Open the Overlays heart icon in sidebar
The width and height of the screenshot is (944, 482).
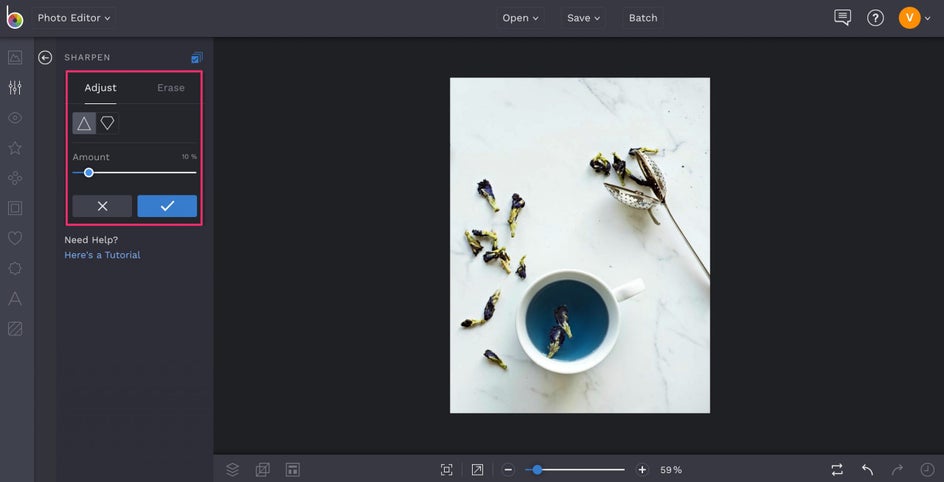tap(15, 238)
